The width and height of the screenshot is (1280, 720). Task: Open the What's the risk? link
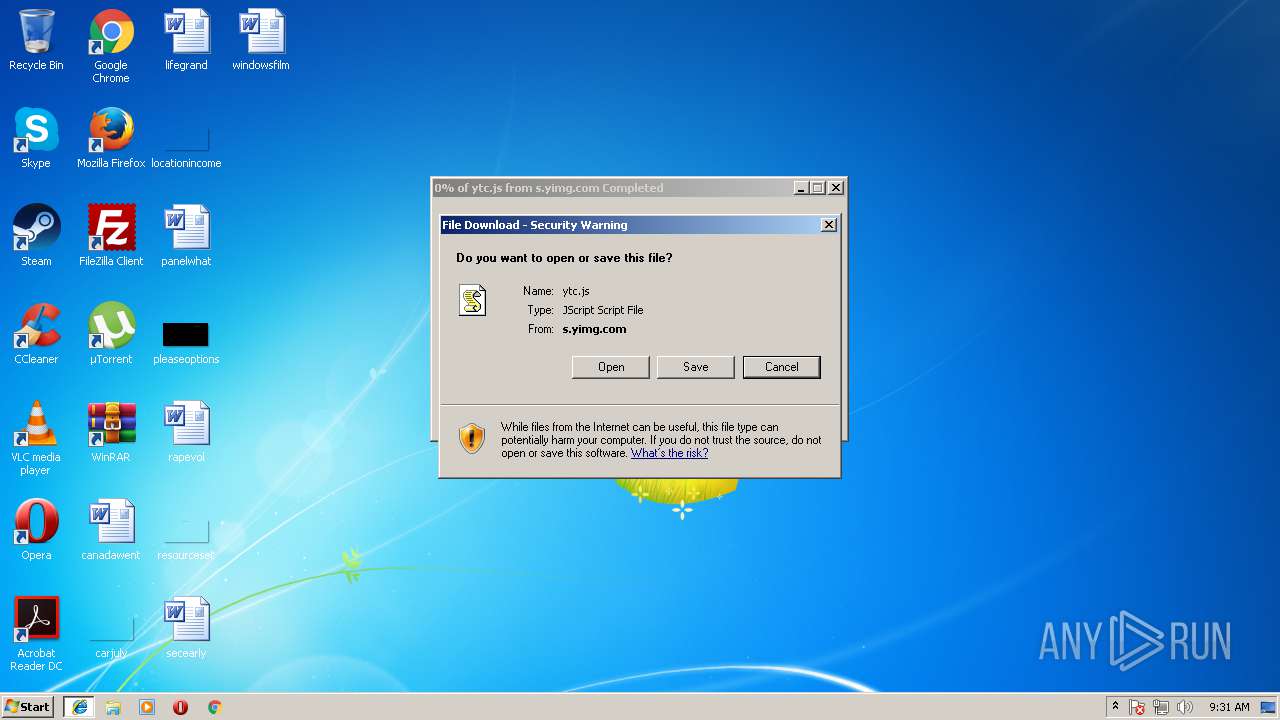pos(669,453)
